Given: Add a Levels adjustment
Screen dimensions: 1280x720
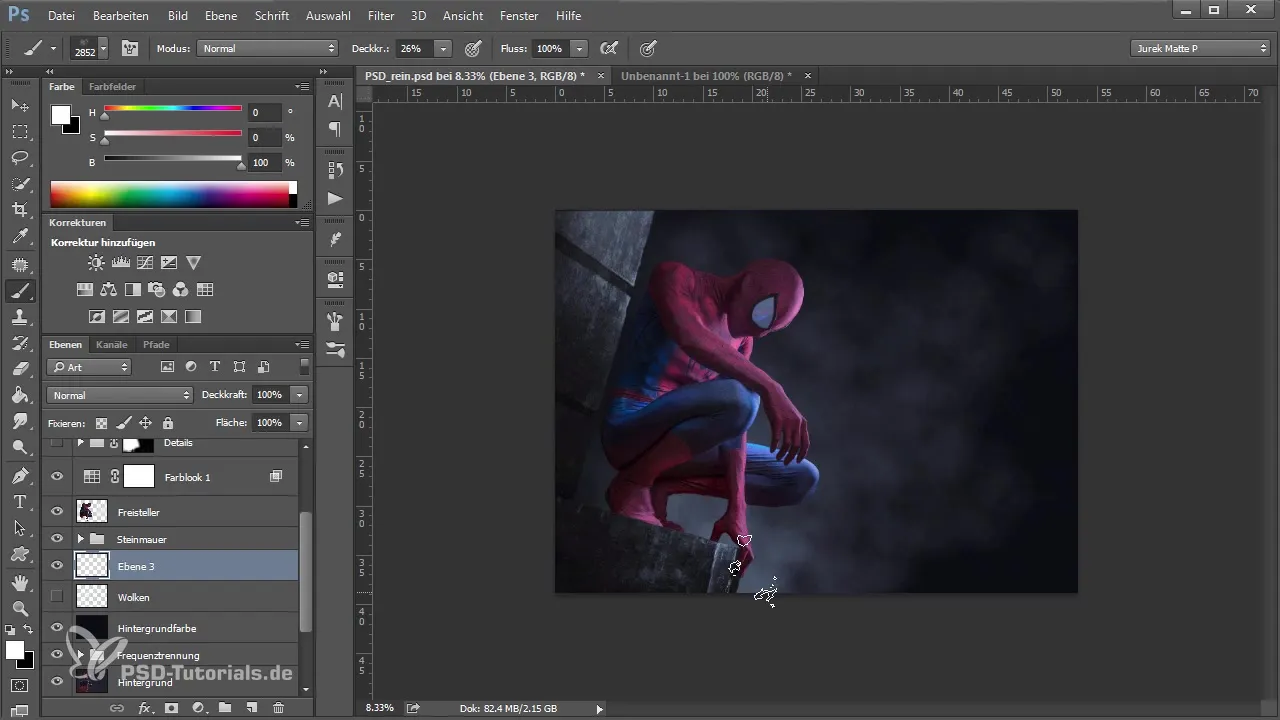Looking at the screenshot, I should click(x=121, y=263).
